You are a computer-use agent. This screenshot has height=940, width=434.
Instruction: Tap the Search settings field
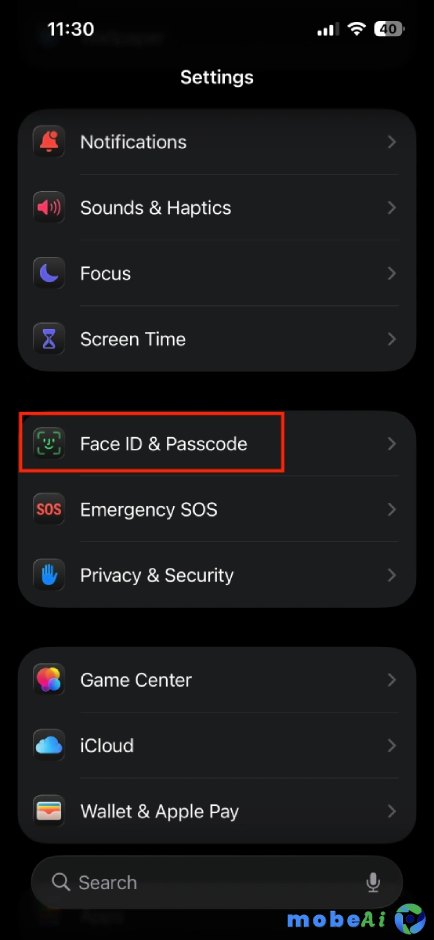pos(217,882)
